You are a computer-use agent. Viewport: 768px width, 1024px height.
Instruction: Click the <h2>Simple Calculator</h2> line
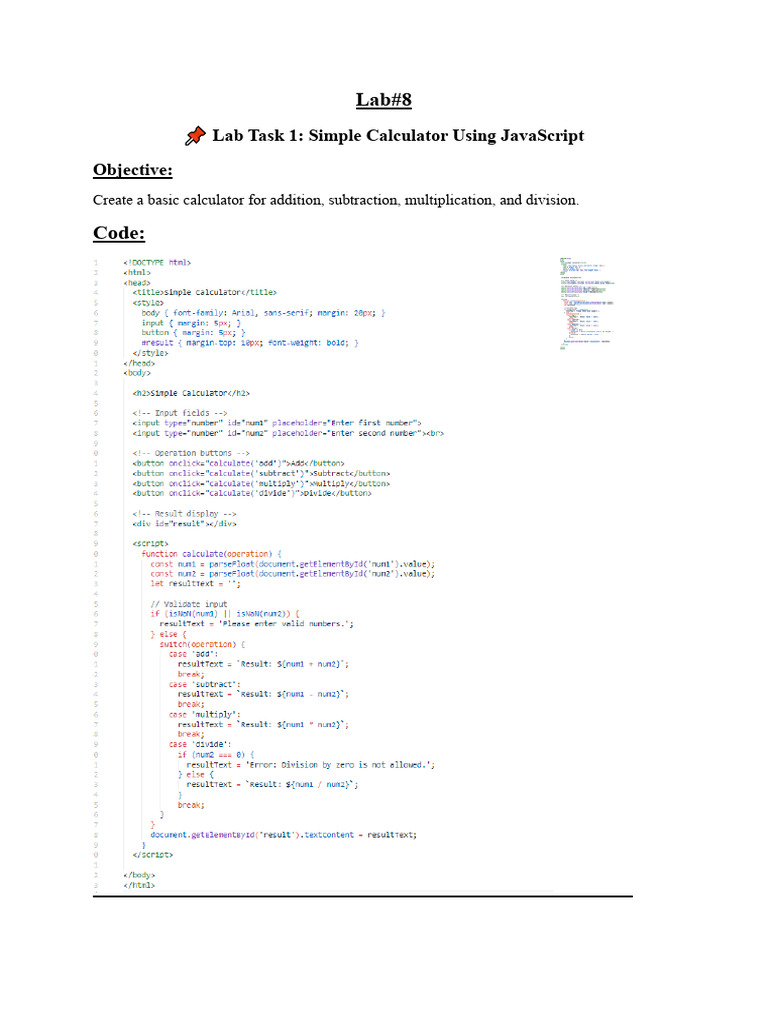pos(191,393)
